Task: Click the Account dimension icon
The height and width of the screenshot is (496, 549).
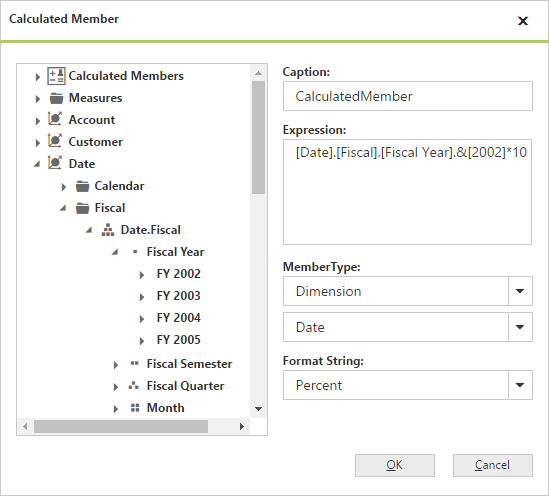Action: [55, 119]
